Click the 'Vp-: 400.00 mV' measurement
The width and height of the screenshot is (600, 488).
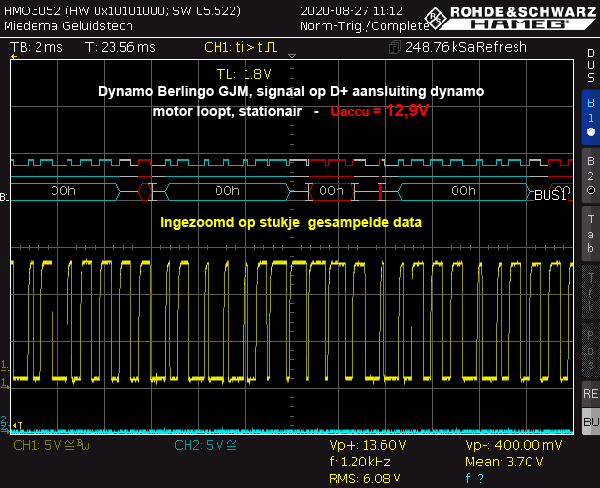pyautogui.click(x=514, y=446)
